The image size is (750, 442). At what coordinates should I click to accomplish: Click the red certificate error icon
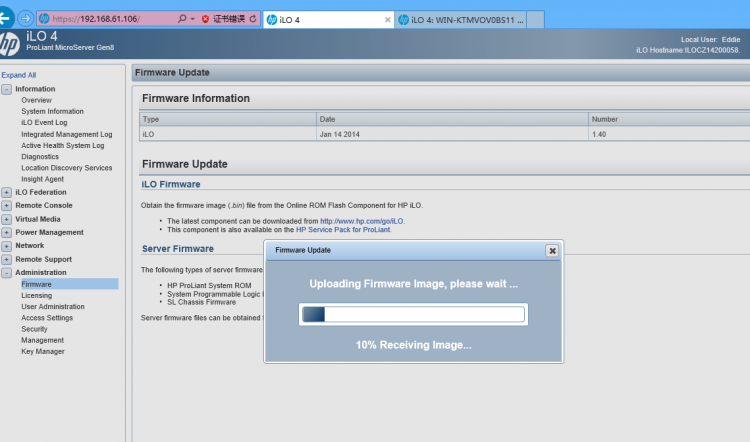[205, 19]
